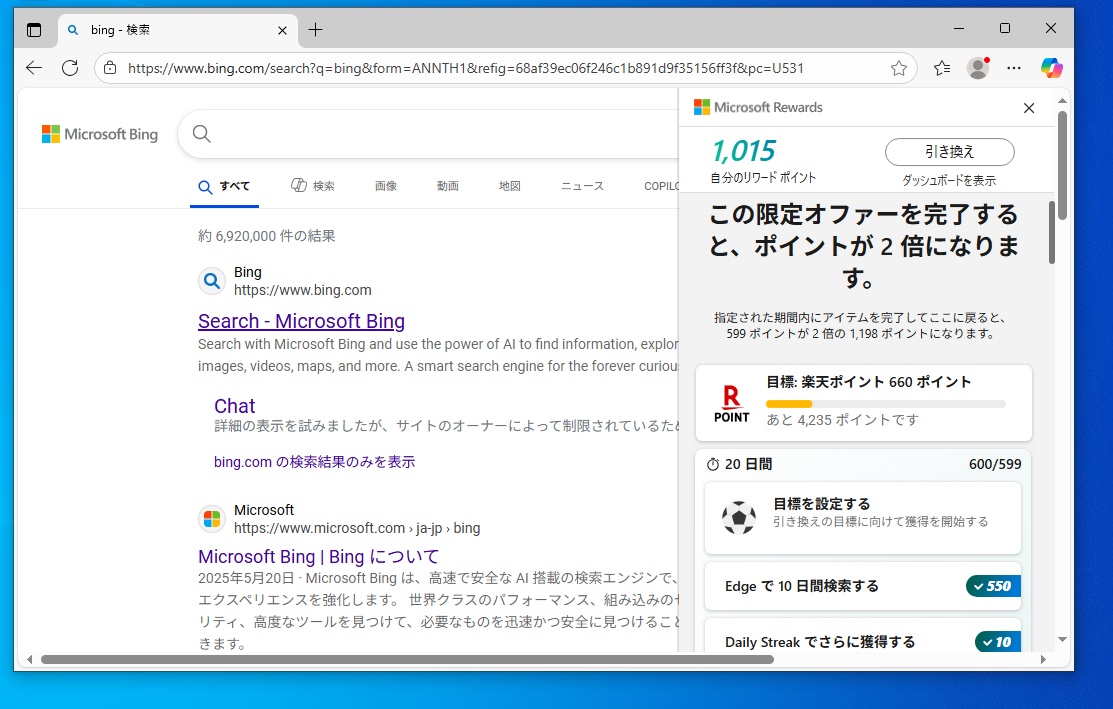Click the あと 4,235 ポイントです text
The width and height of the screenshot is (1113, 709).
(x=843, y=420)
